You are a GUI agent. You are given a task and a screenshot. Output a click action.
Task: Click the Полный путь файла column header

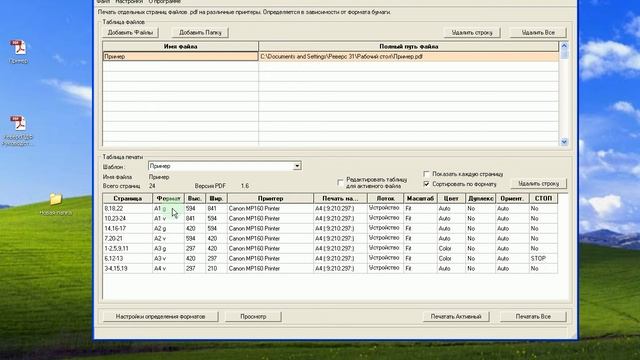click(409, 47)
